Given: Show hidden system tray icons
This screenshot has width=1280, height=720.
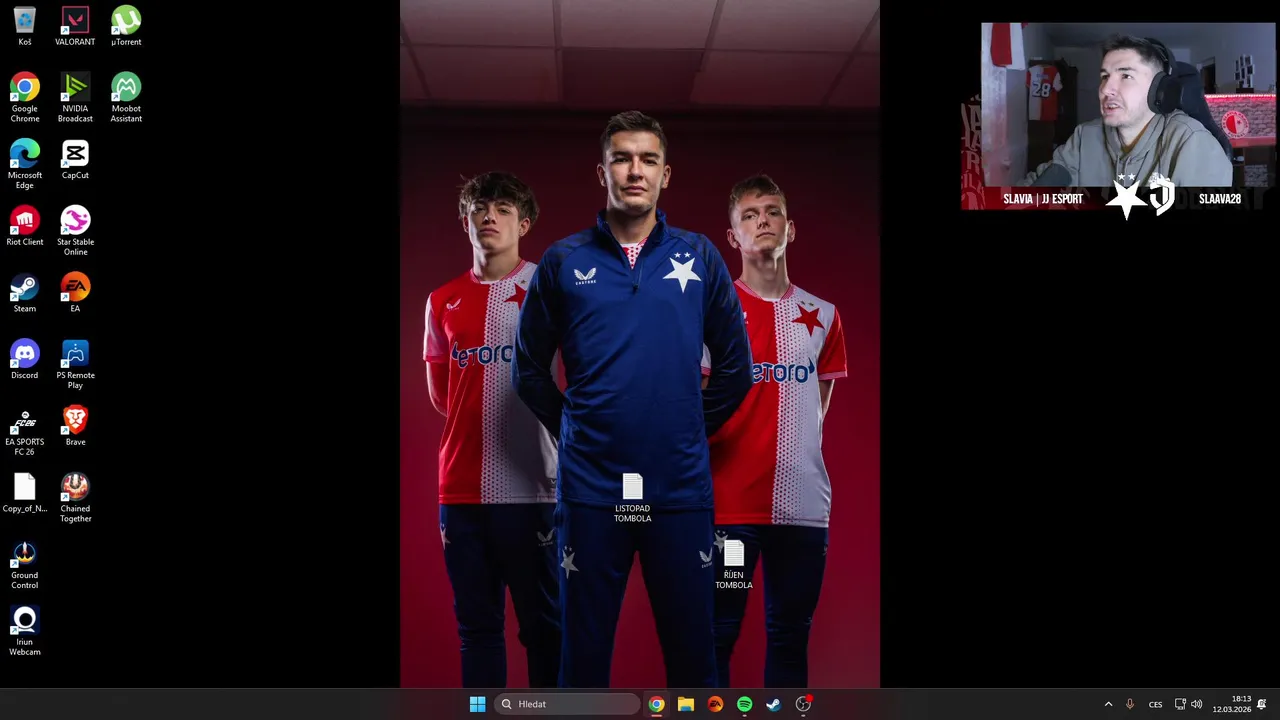Looking at the screenshot, I should click(1108, 704).
